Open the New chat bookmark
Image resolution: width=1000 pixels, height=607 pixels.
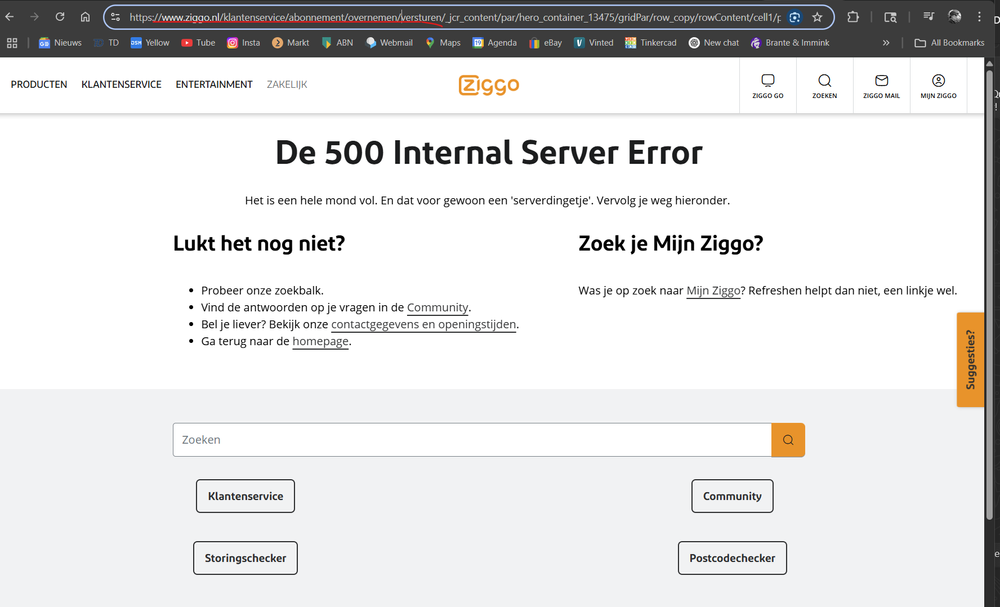[x=714, y=43]
